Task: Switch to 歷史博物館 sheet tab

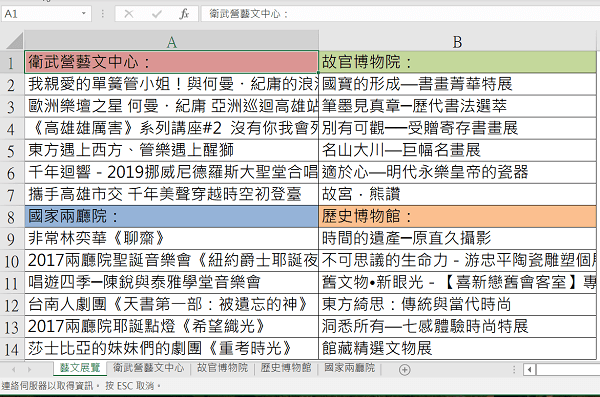Action: [x=286, y=368]
